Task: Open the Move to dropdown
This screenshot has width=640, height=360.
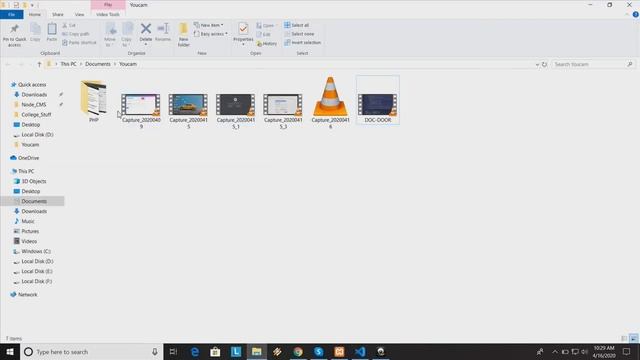Action: point(110,35)
